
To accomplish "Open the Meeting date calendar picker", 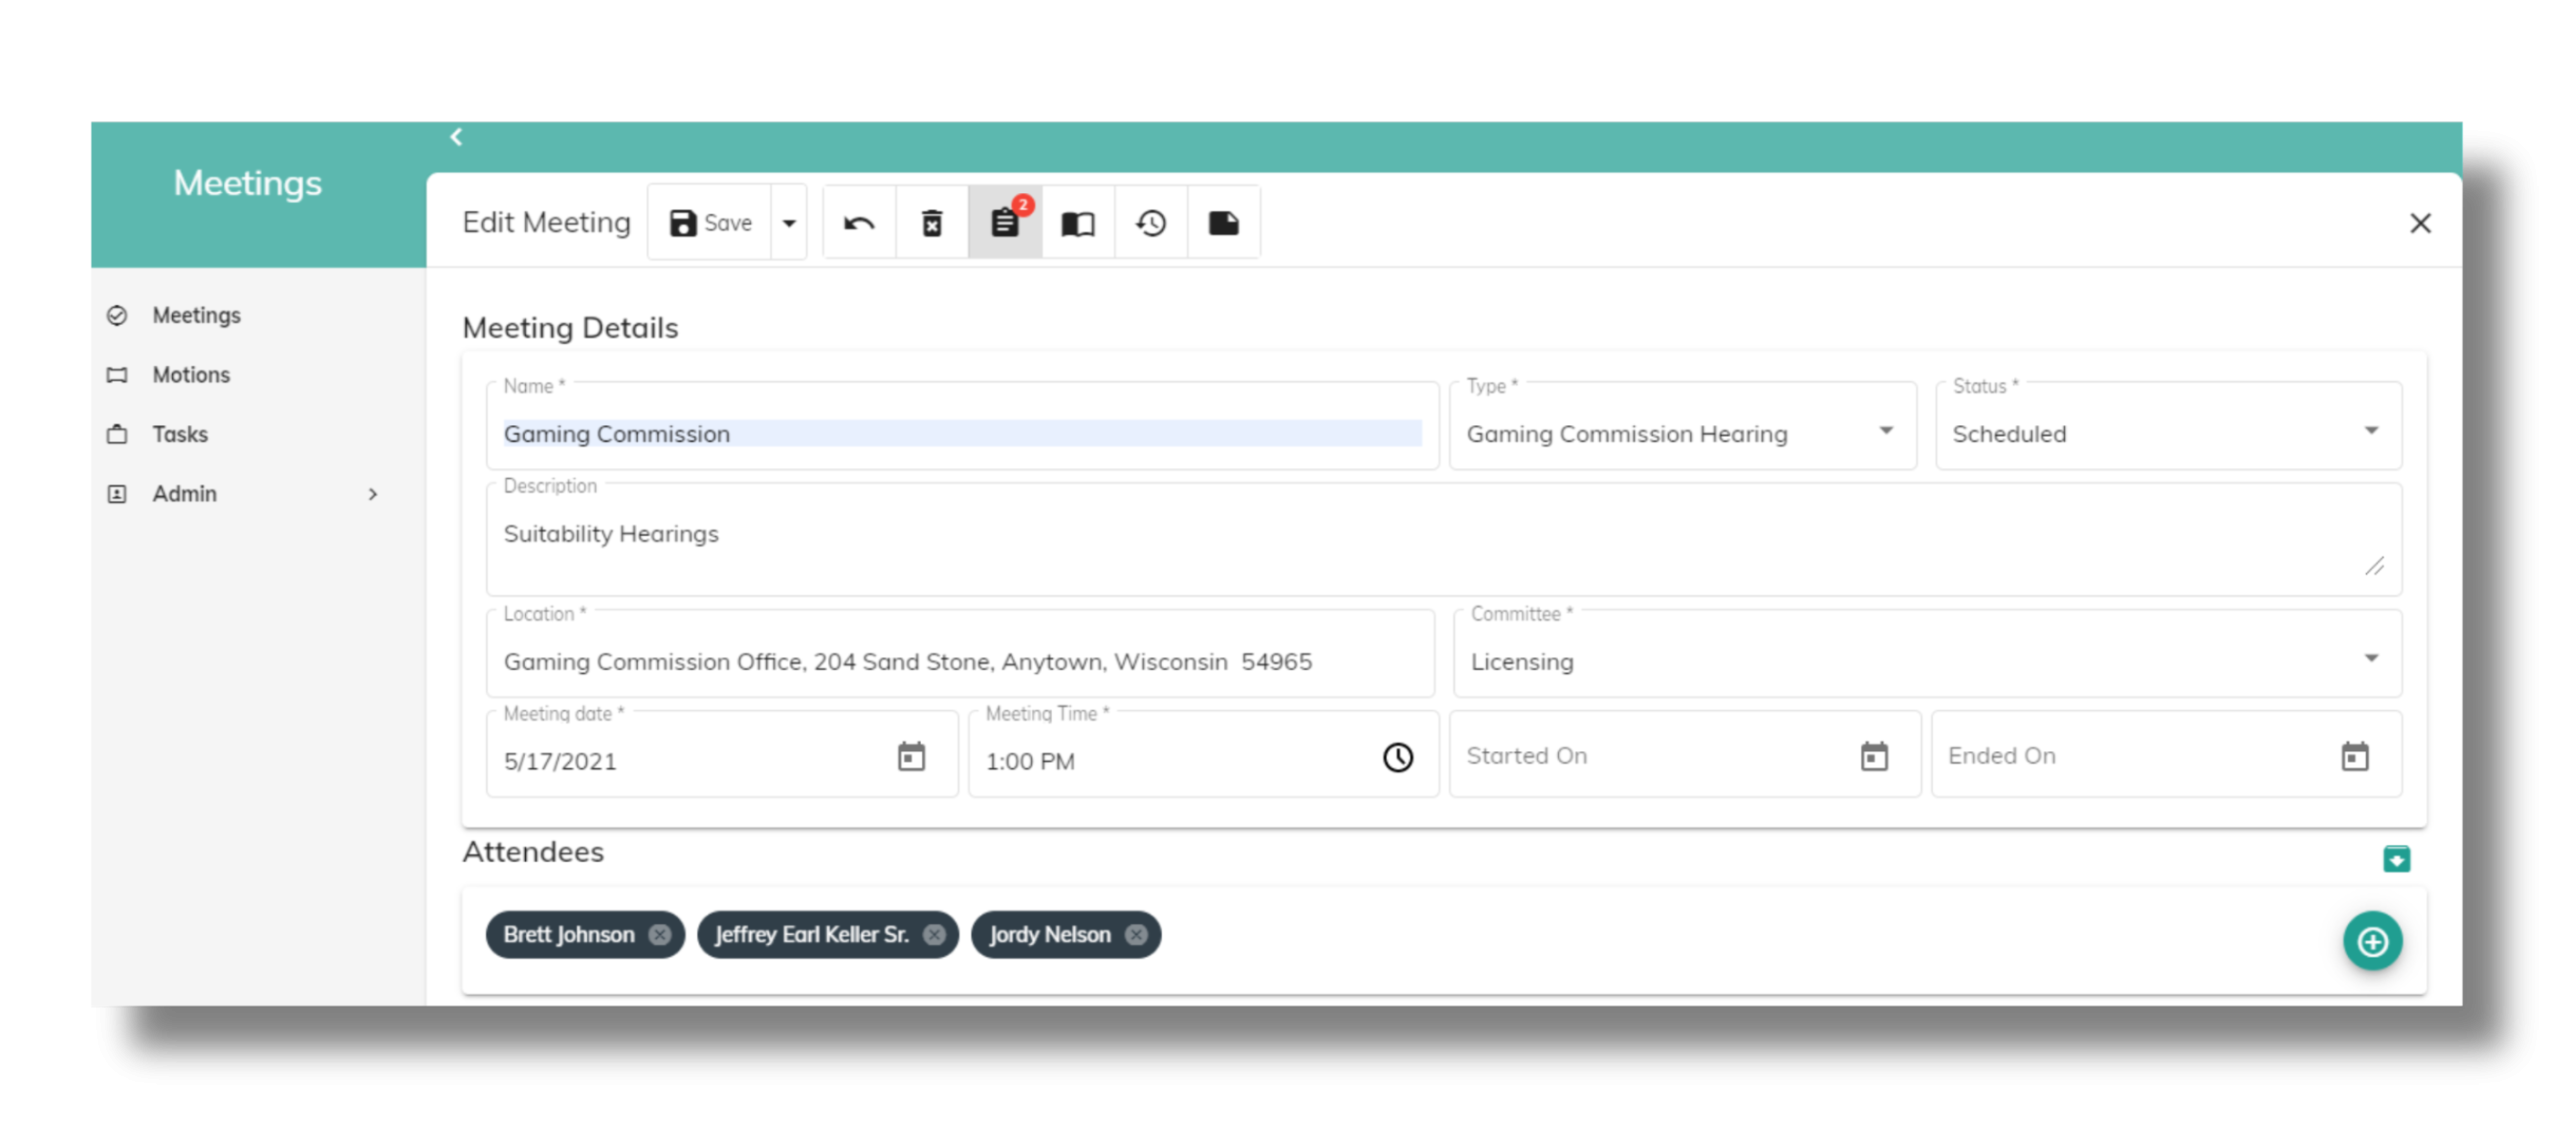I will click(x=911, y=757).
